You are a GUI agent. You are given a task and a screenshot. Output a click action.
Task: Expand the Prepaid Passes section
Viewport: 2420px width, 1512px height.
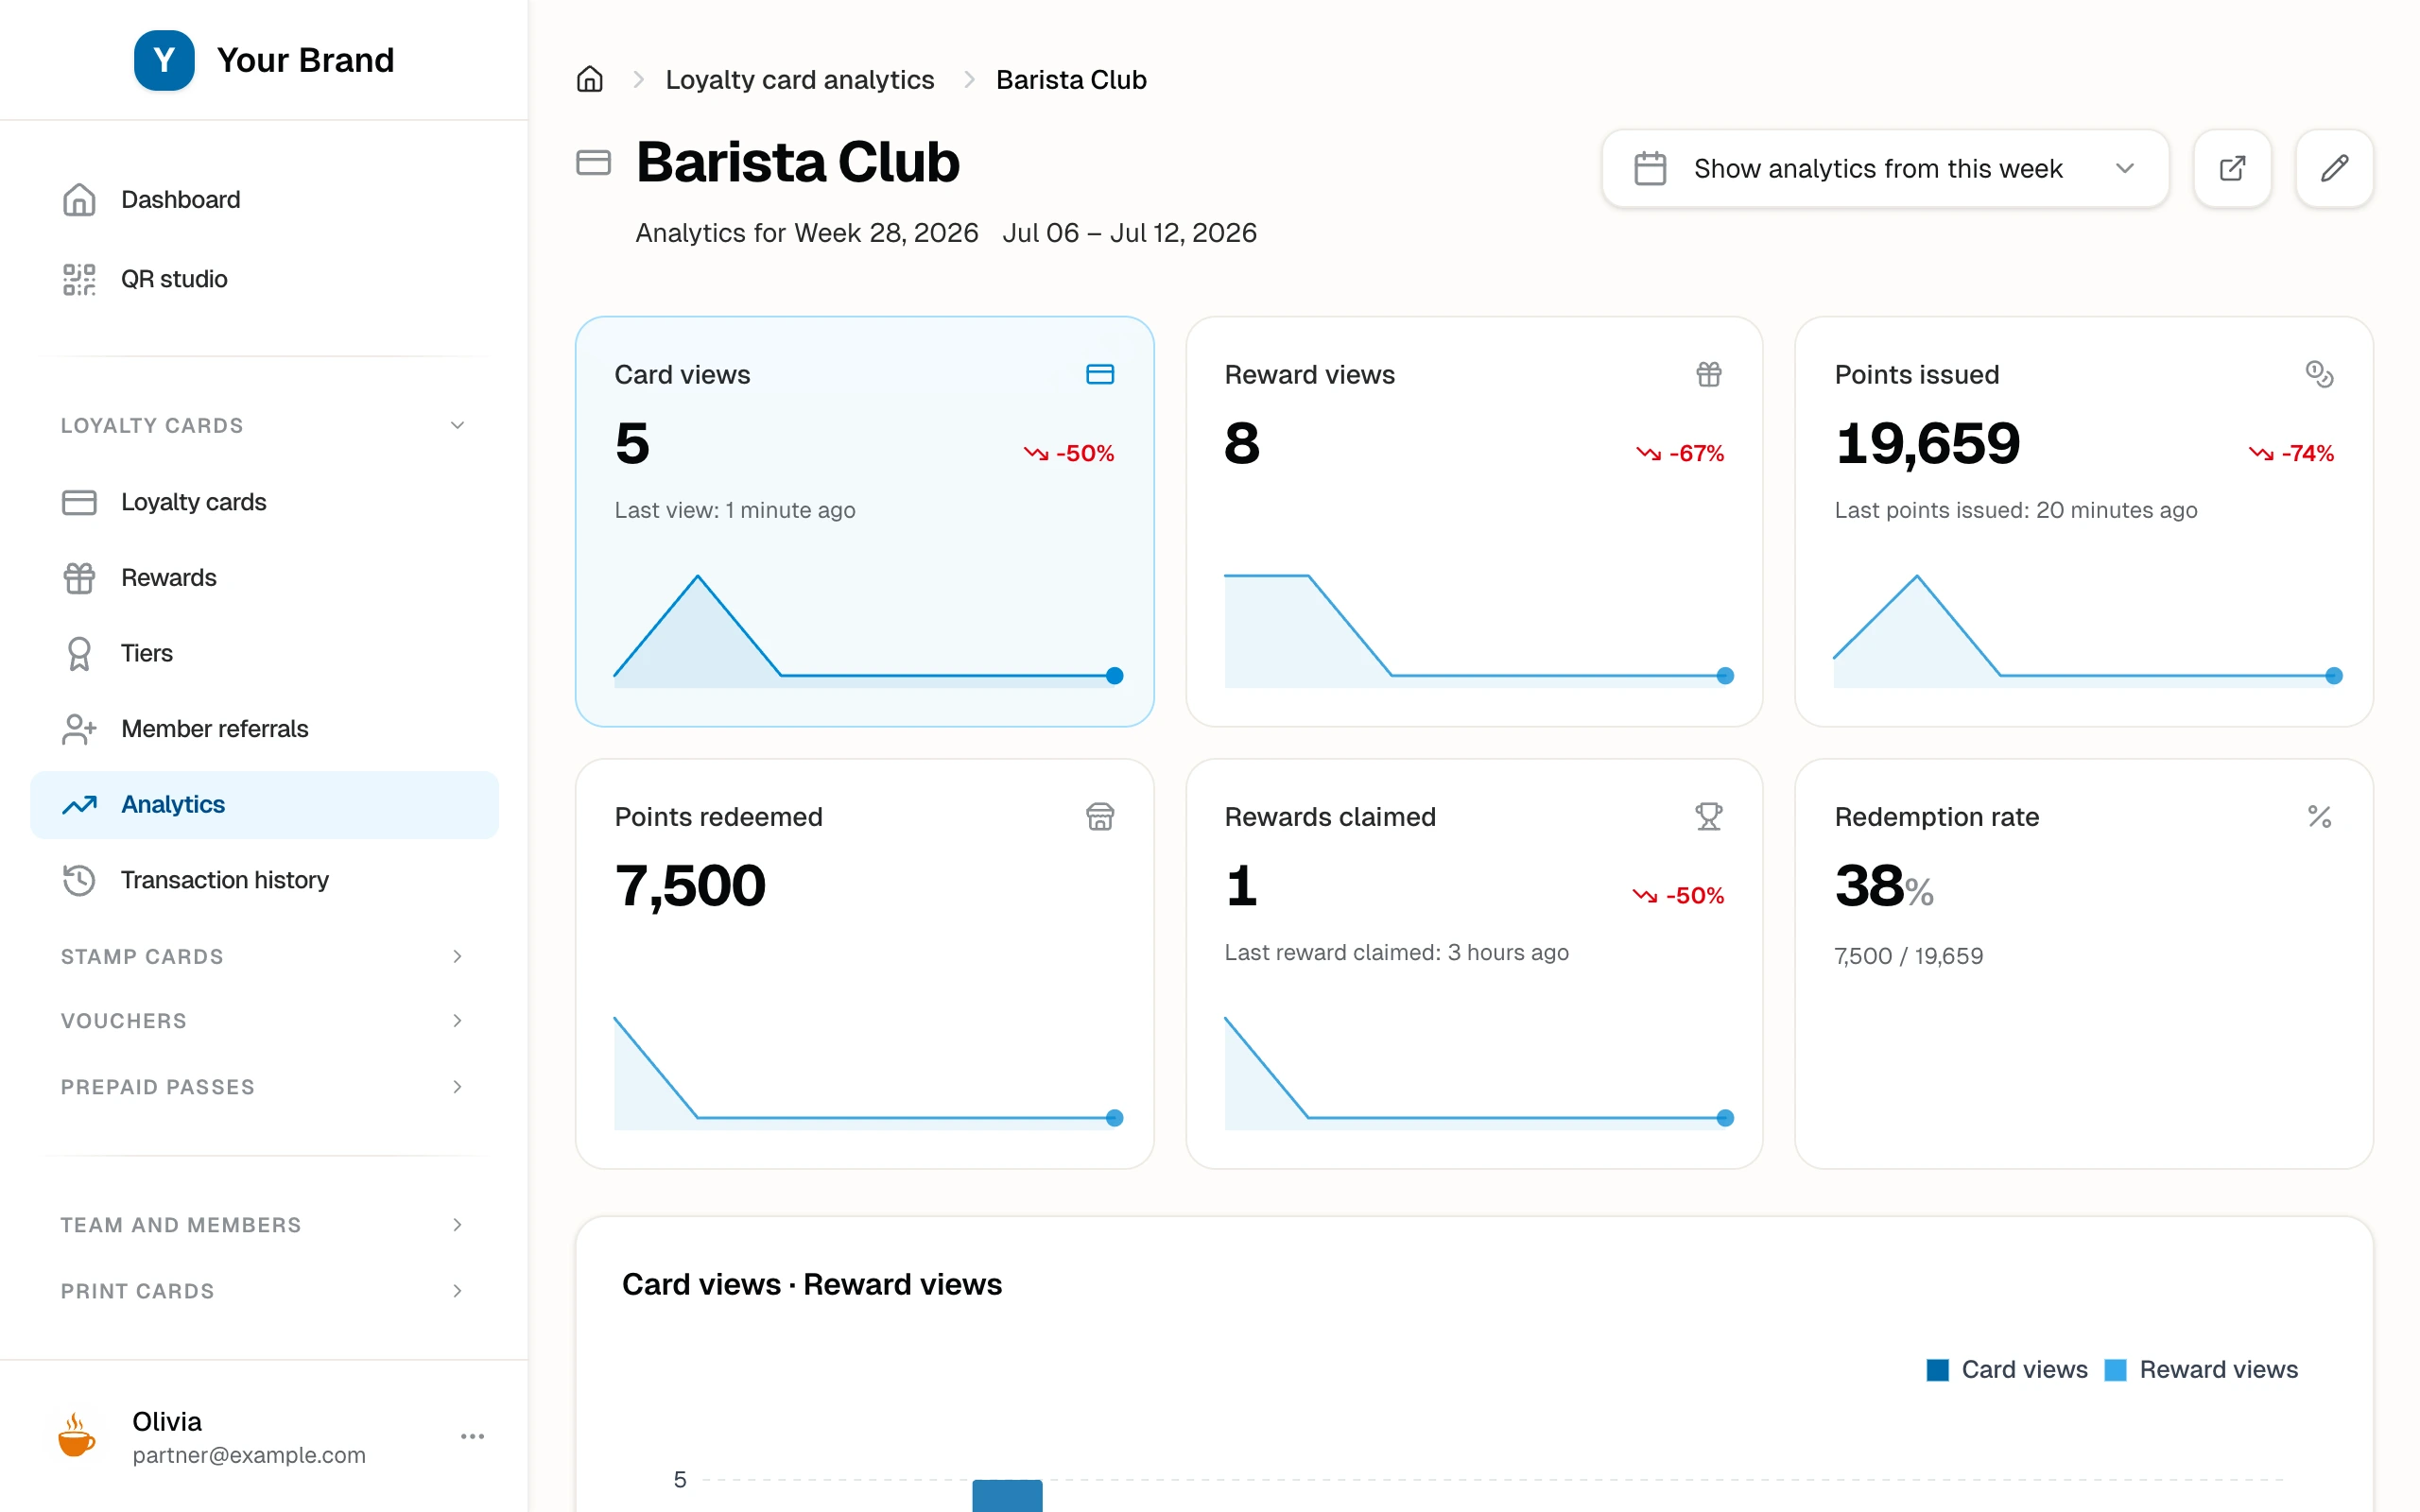point(457,1086)
